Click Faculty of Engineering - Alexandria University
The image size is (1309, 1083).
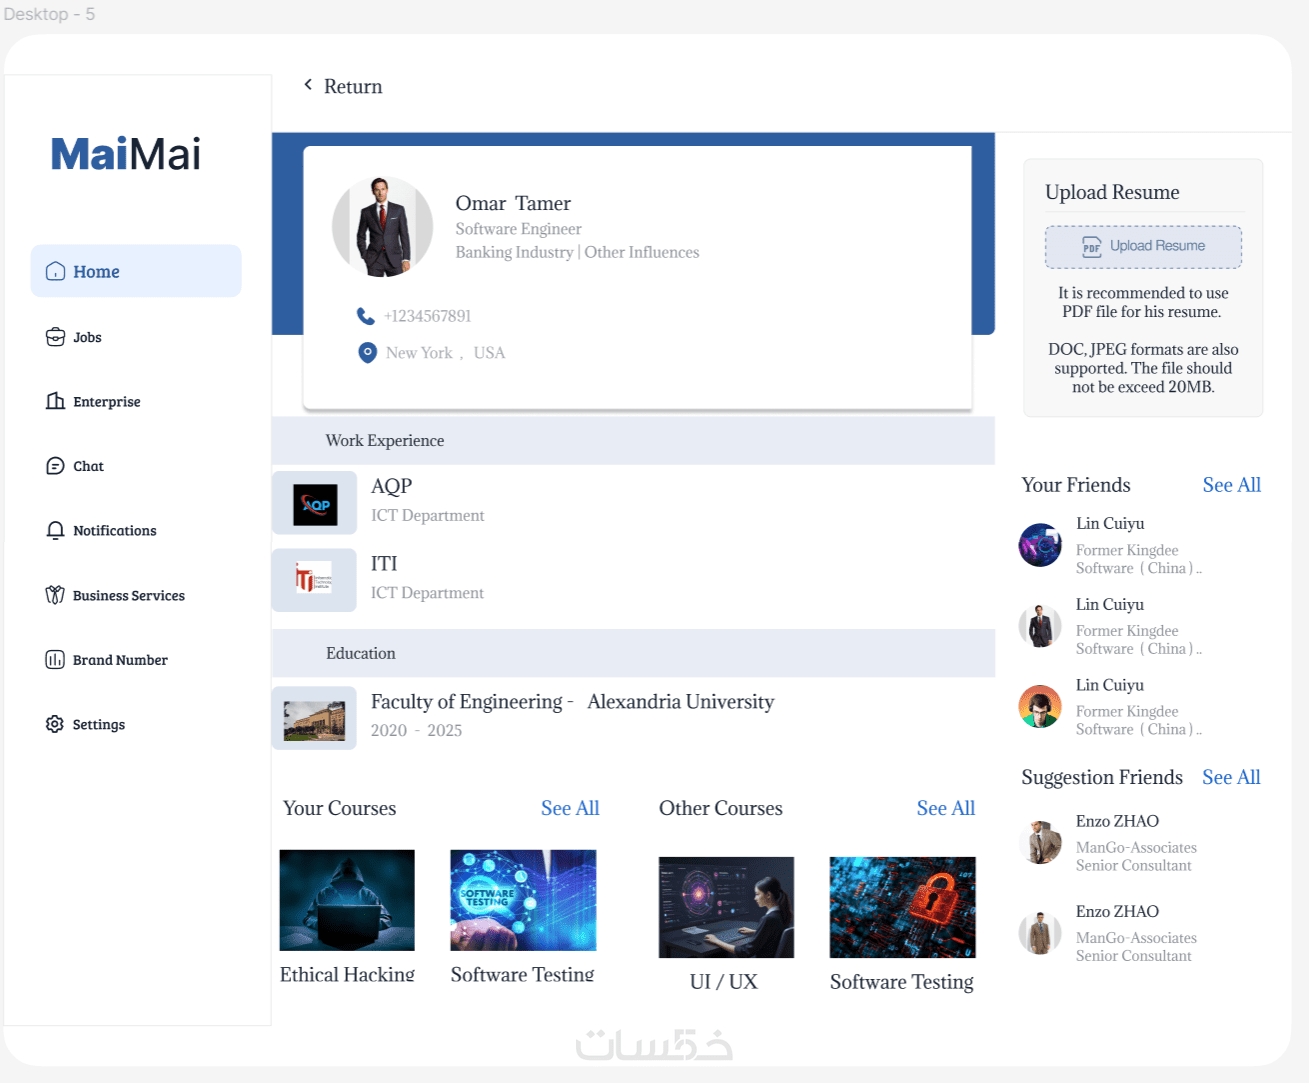tap(572, 702)
